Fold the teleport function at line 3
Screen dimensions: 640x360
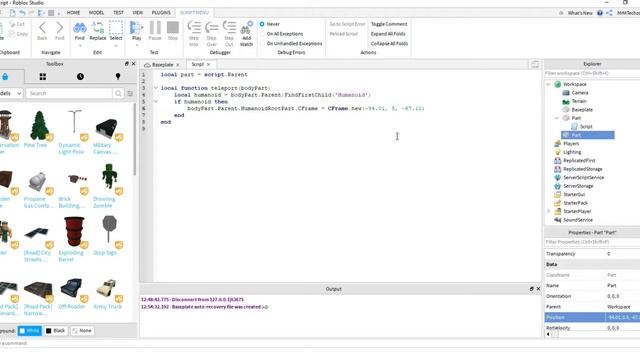[x=156, y=88]
